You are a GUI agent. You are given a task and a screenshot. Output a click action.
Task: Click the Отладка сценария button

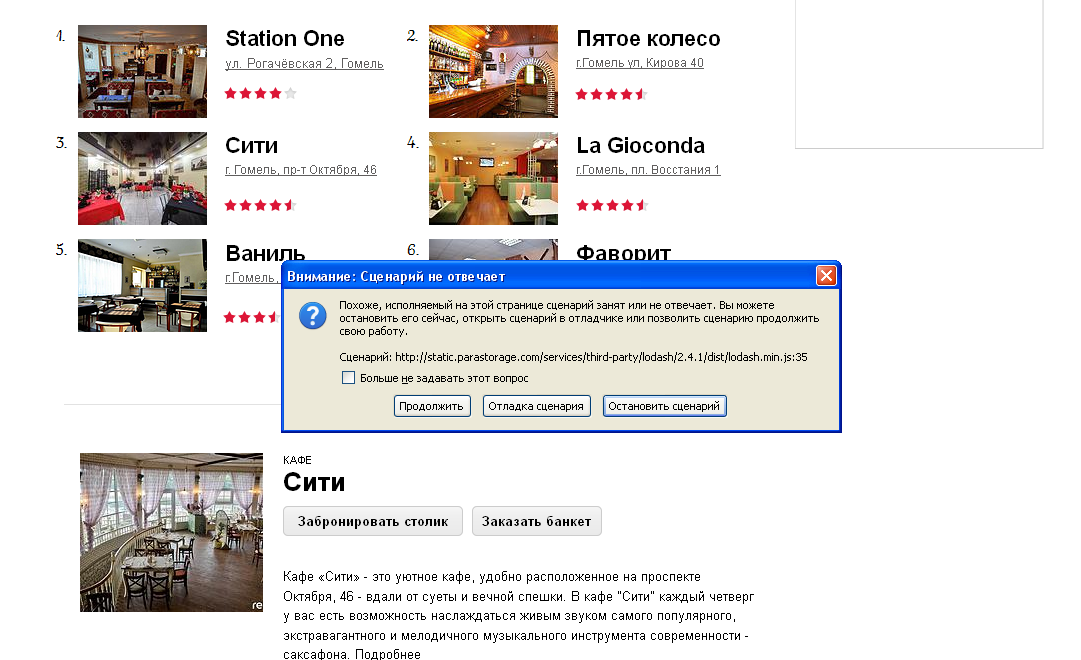tap(536, 406)
